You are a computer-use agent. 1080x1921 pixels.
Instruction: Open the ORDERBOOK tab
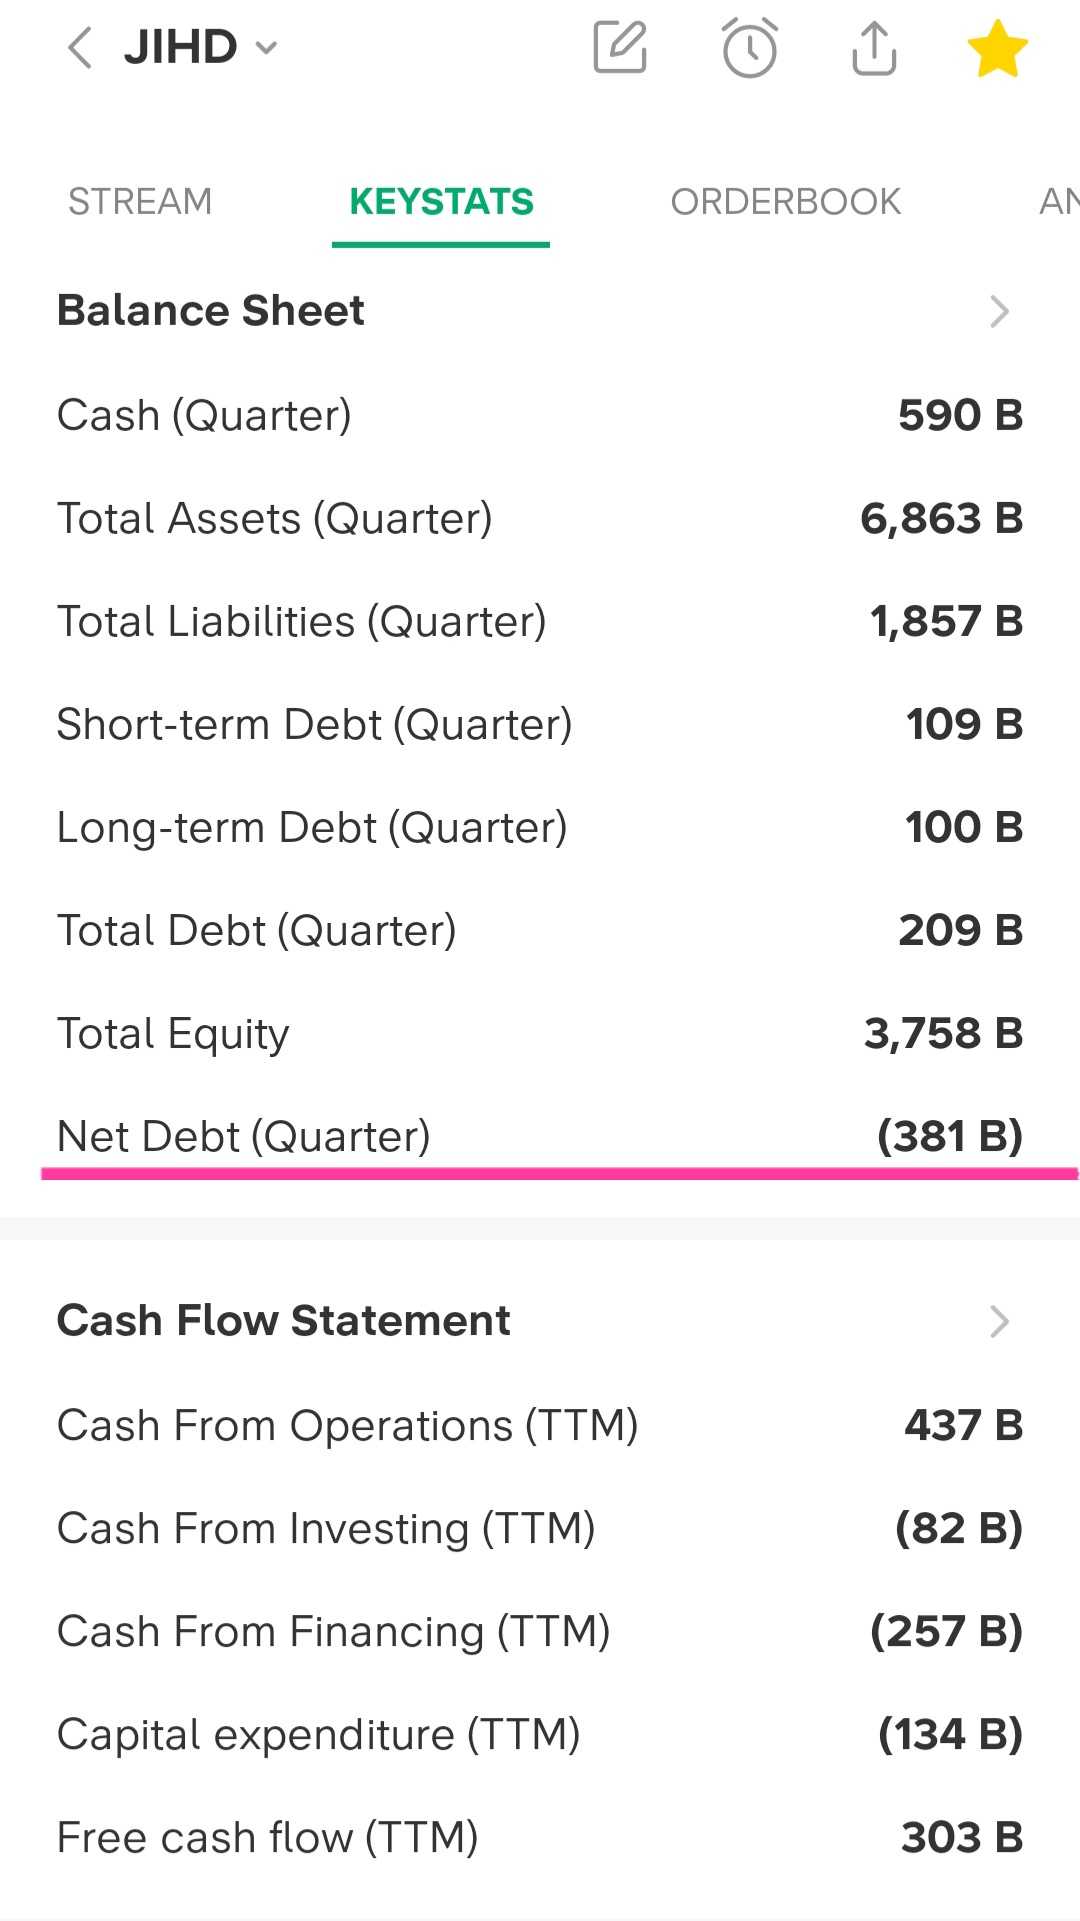click(x=785, y=202)
